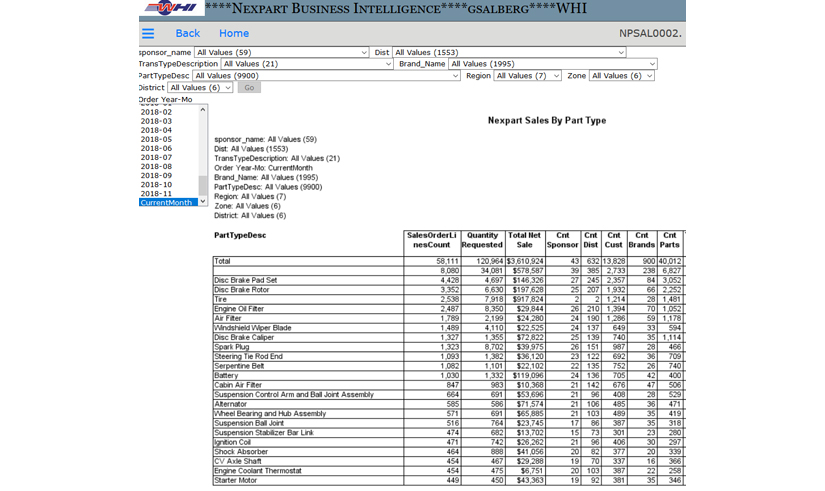The height and width of the screenshot is (491, 825).
Task: Click the Engine Oil Filter row
Action: [447, 309]
